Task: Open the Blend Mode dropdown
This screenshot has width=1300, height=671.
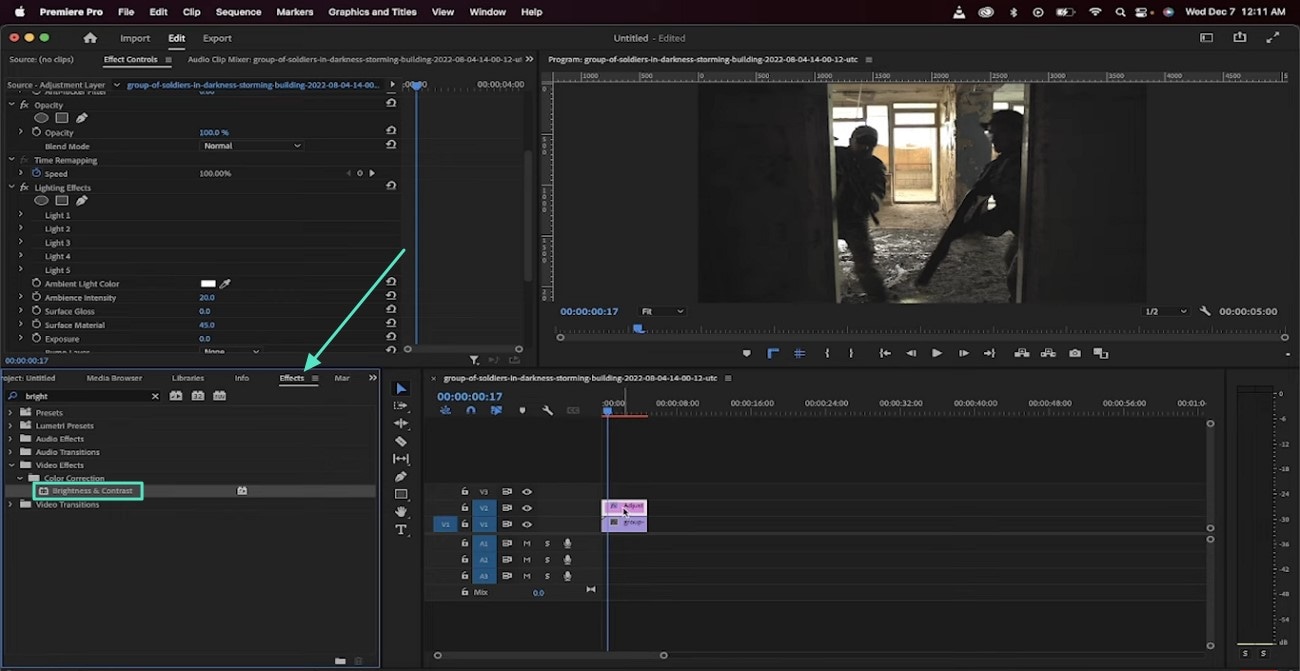Action: pos(251,146)
